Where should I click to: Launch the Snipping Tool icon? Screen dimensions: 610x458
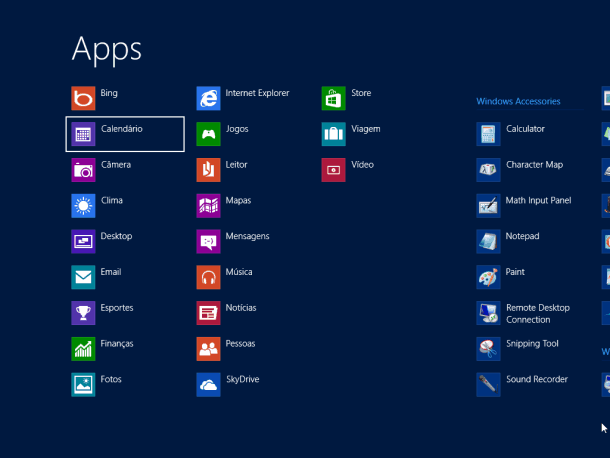488,349
